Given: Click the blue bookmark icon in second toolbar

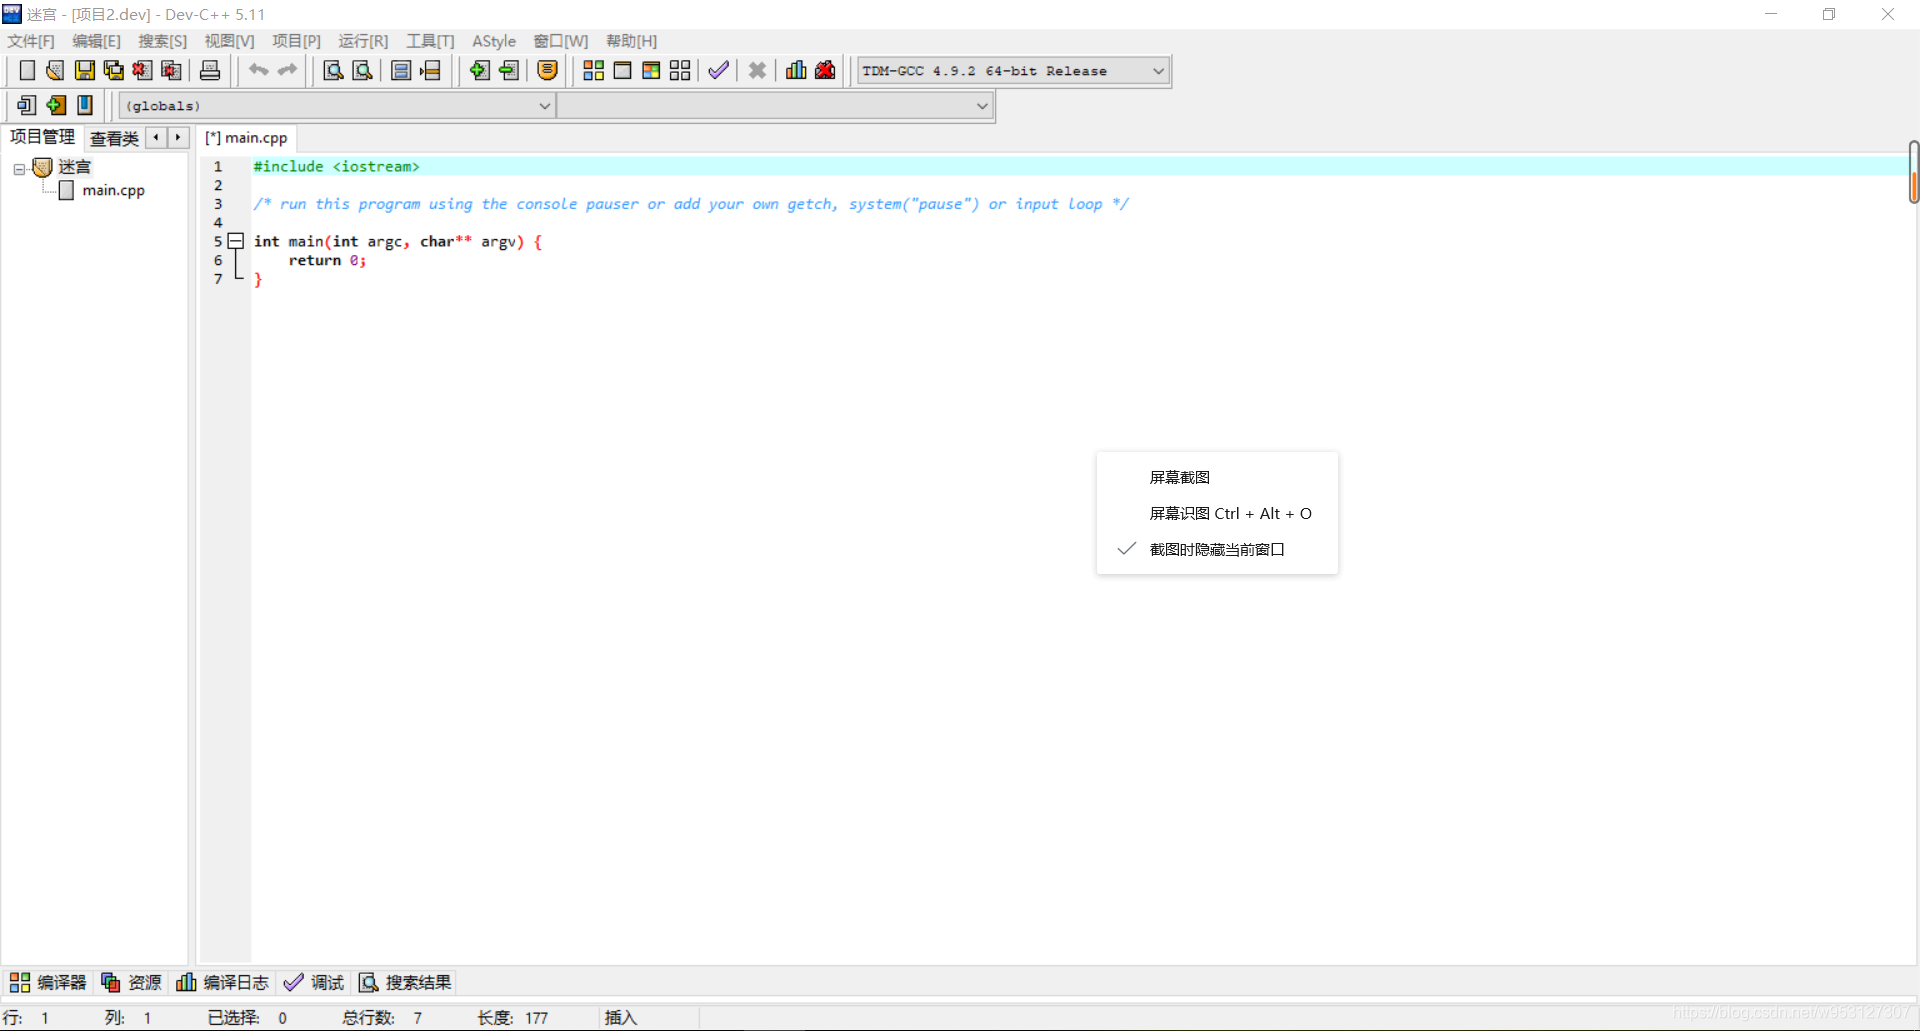Looking at the screenshot, I should [x=85, y=105].
